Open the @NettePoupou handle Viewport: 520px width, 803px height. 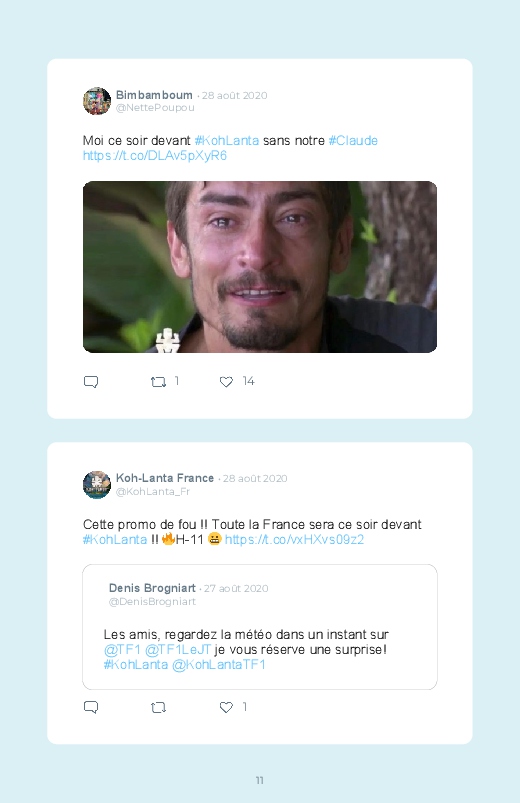(155, 108)
